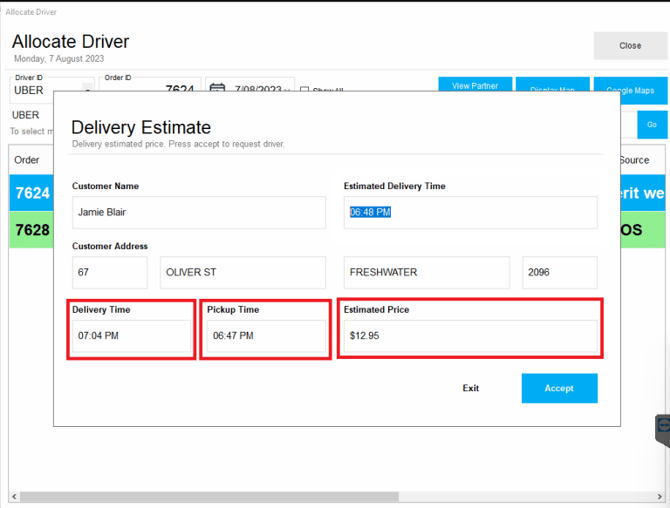Click the postcode field showing 2096

click(559, 272)
